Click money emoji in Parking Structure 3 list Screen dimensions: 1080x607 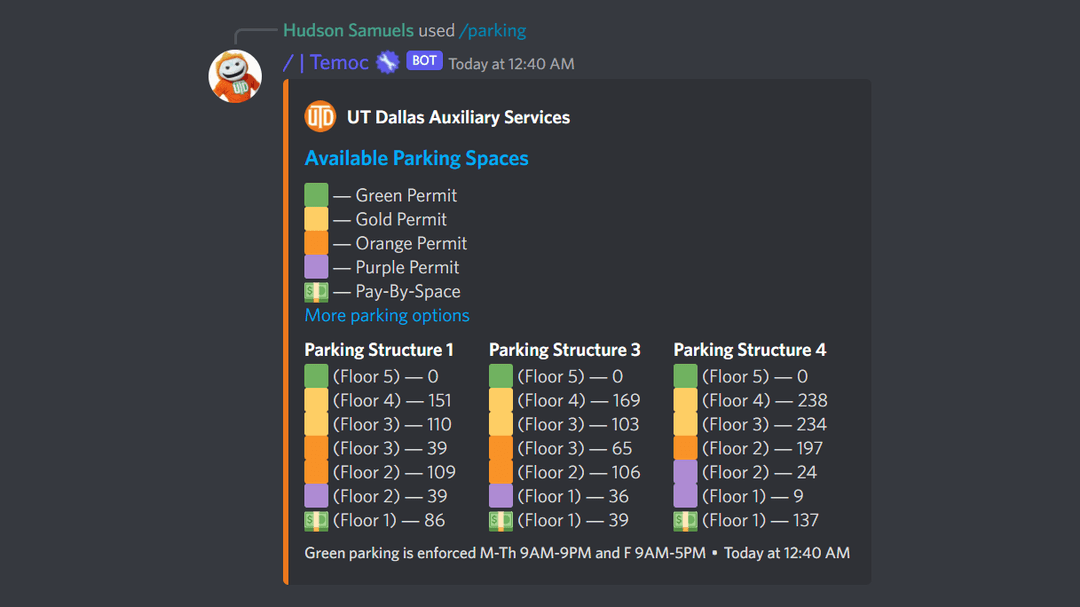tap(501, 521)
